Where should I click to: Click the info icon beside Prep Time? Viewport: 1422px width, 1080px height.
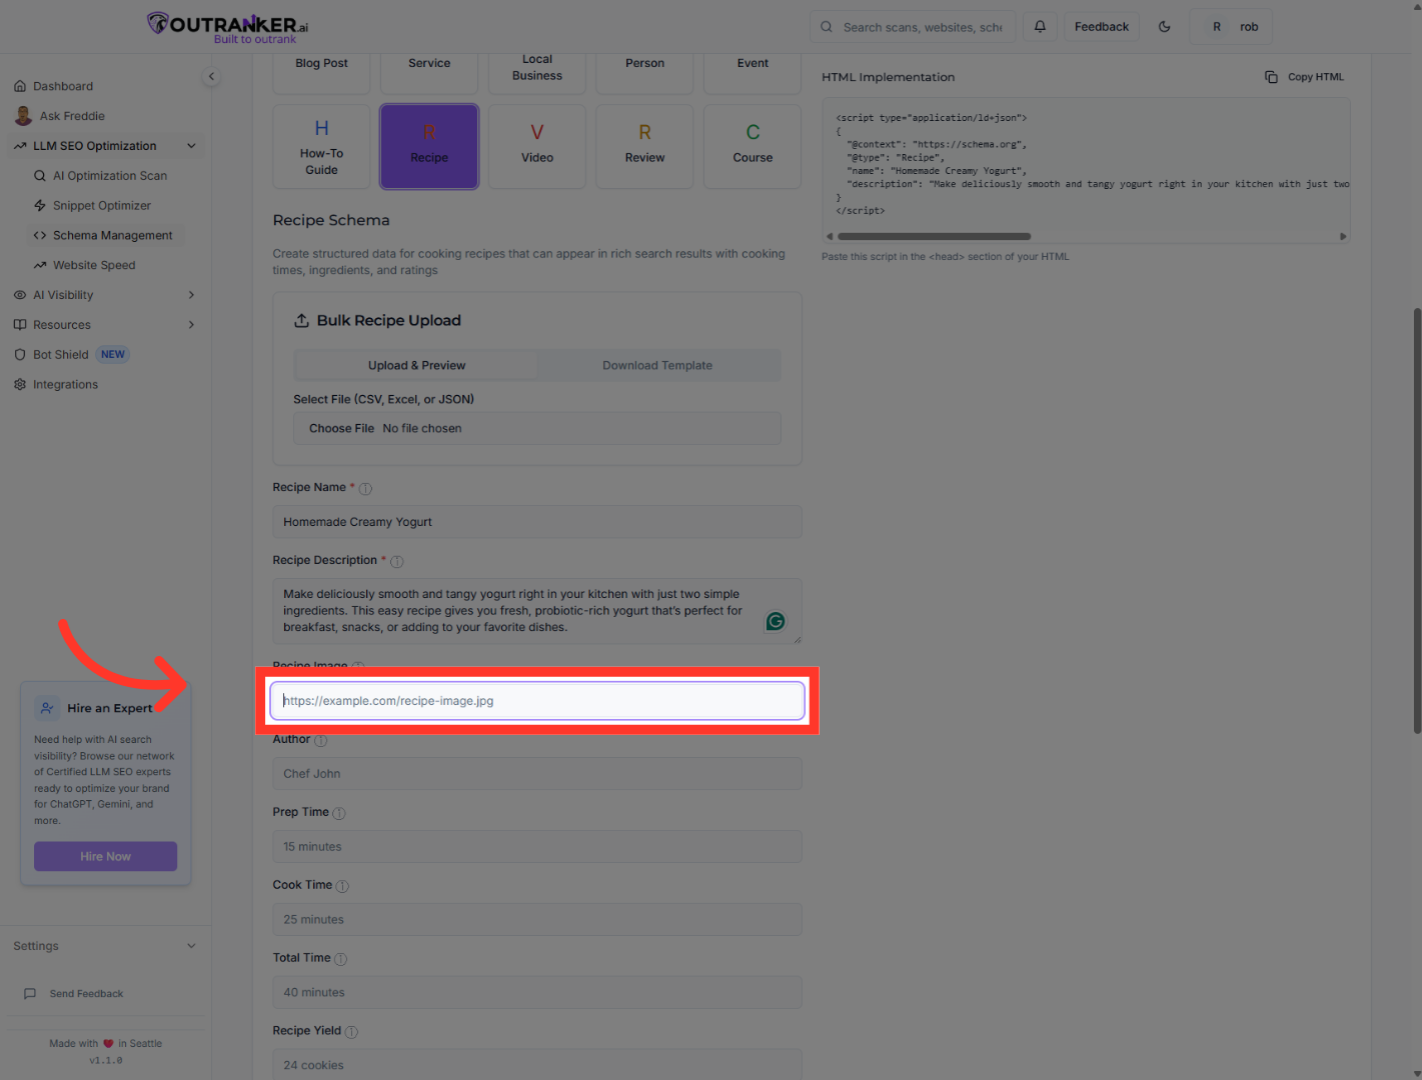(338, 814)
